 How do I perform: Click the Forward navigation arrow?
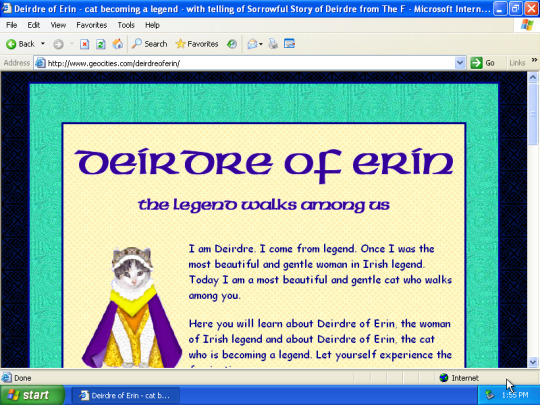tap(58, 44)
